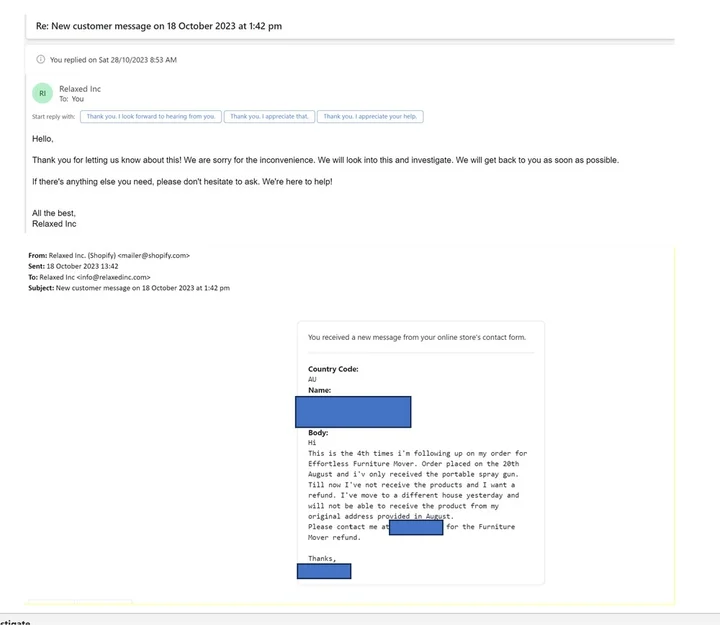Viewport: 720px width, 625px height.
Task: Click the 'Sent: 18 October 2023 13:42' line
Action: 73,266
